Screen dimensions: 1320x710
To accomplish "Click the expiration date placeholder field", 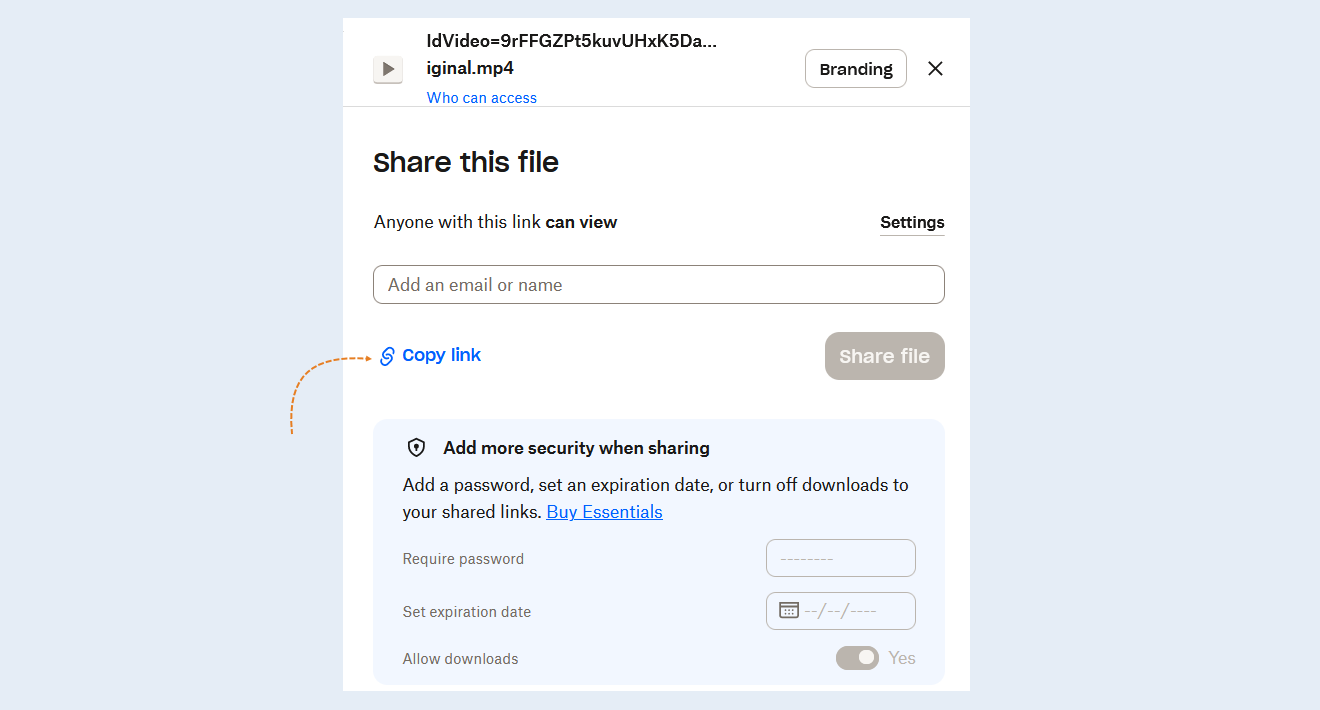I will click(x=841, y=611).
